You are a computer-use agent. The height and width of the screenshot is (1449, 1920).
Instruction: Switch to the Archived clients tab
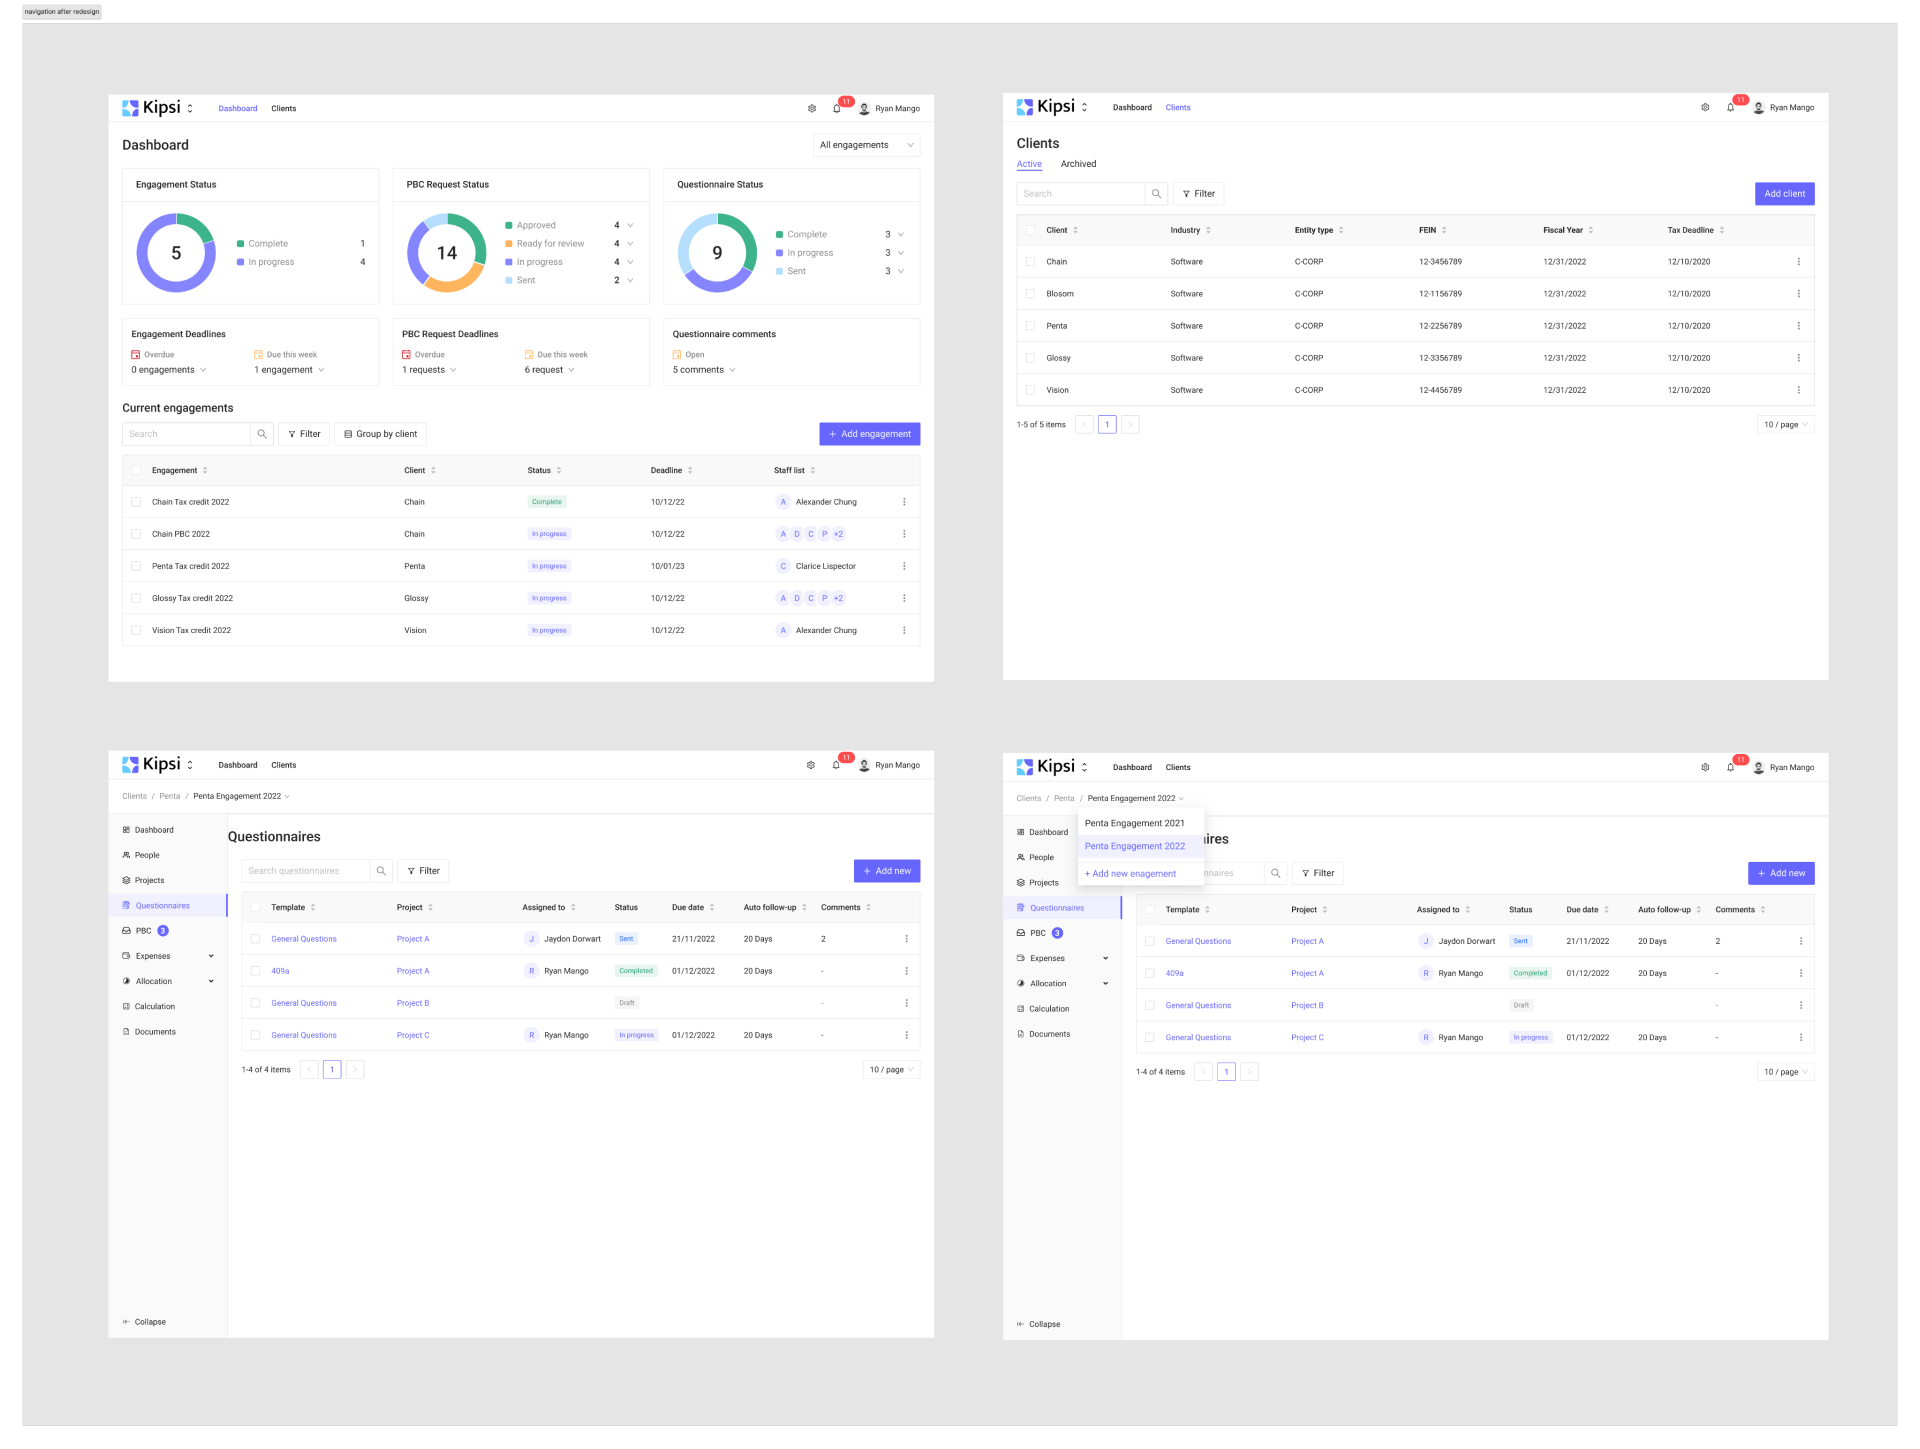pos(1078,164)
